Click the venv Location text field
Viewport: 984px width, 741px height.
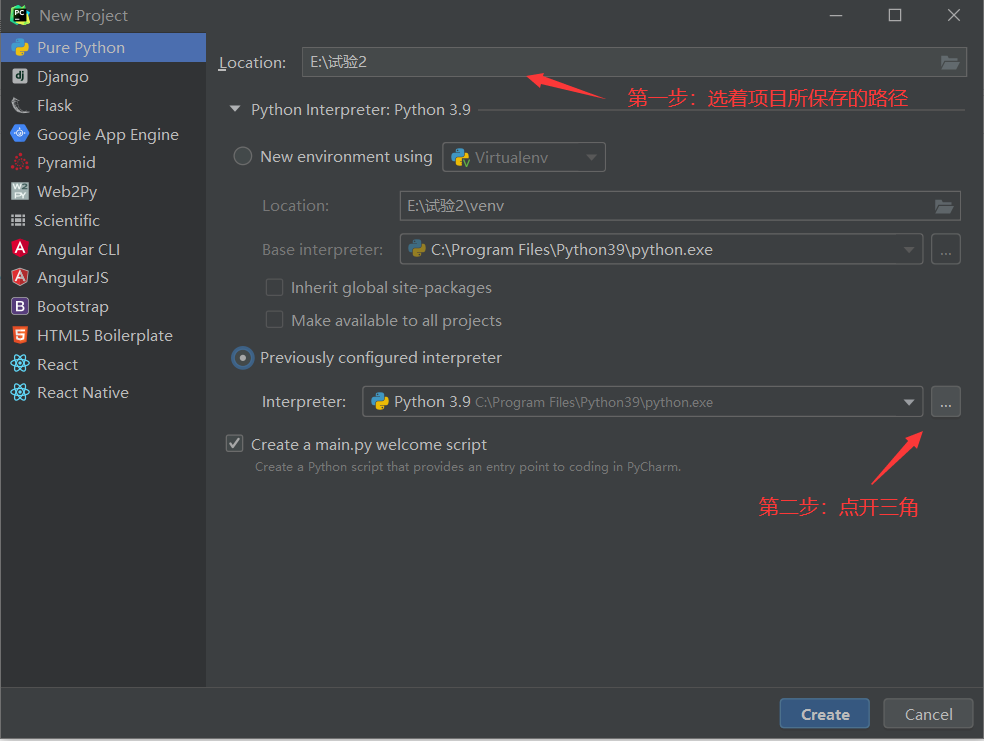pyautogui.click(x=680, y=206)
